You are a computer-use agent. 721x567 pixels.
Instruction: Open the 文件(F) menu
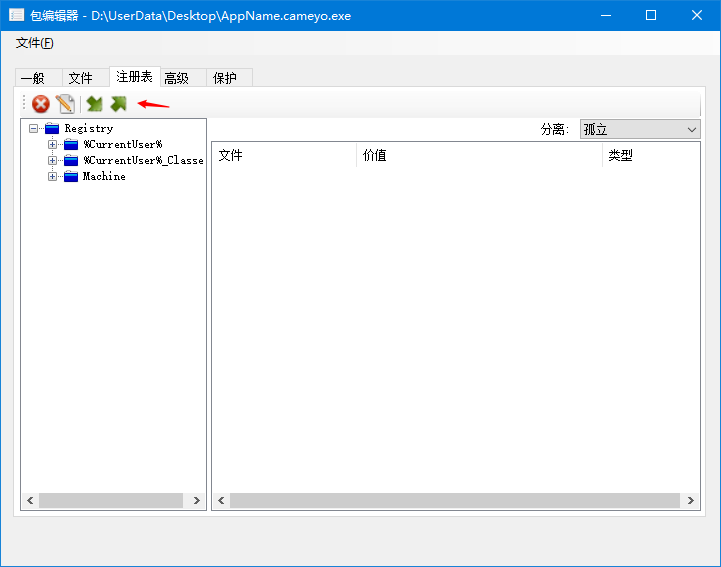tap(34, 43)
